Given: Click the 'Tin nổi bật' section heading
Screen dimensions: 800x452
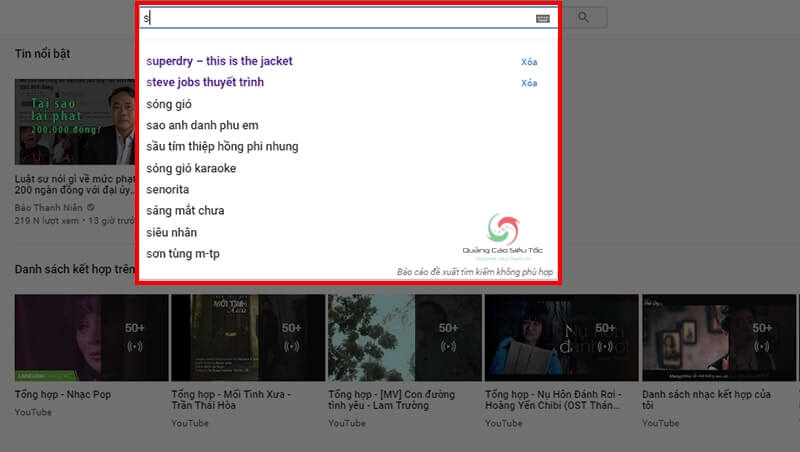Looking at the screenshot, I should click(x=42, y=54).
